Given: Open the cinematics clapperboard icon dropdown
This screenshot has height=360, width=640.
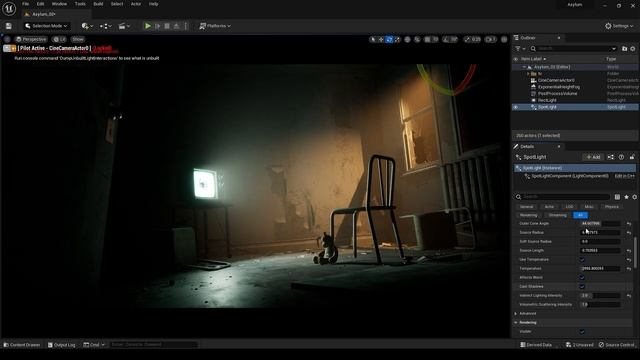Looking at the screenshot, I should [x=124, y=26].
